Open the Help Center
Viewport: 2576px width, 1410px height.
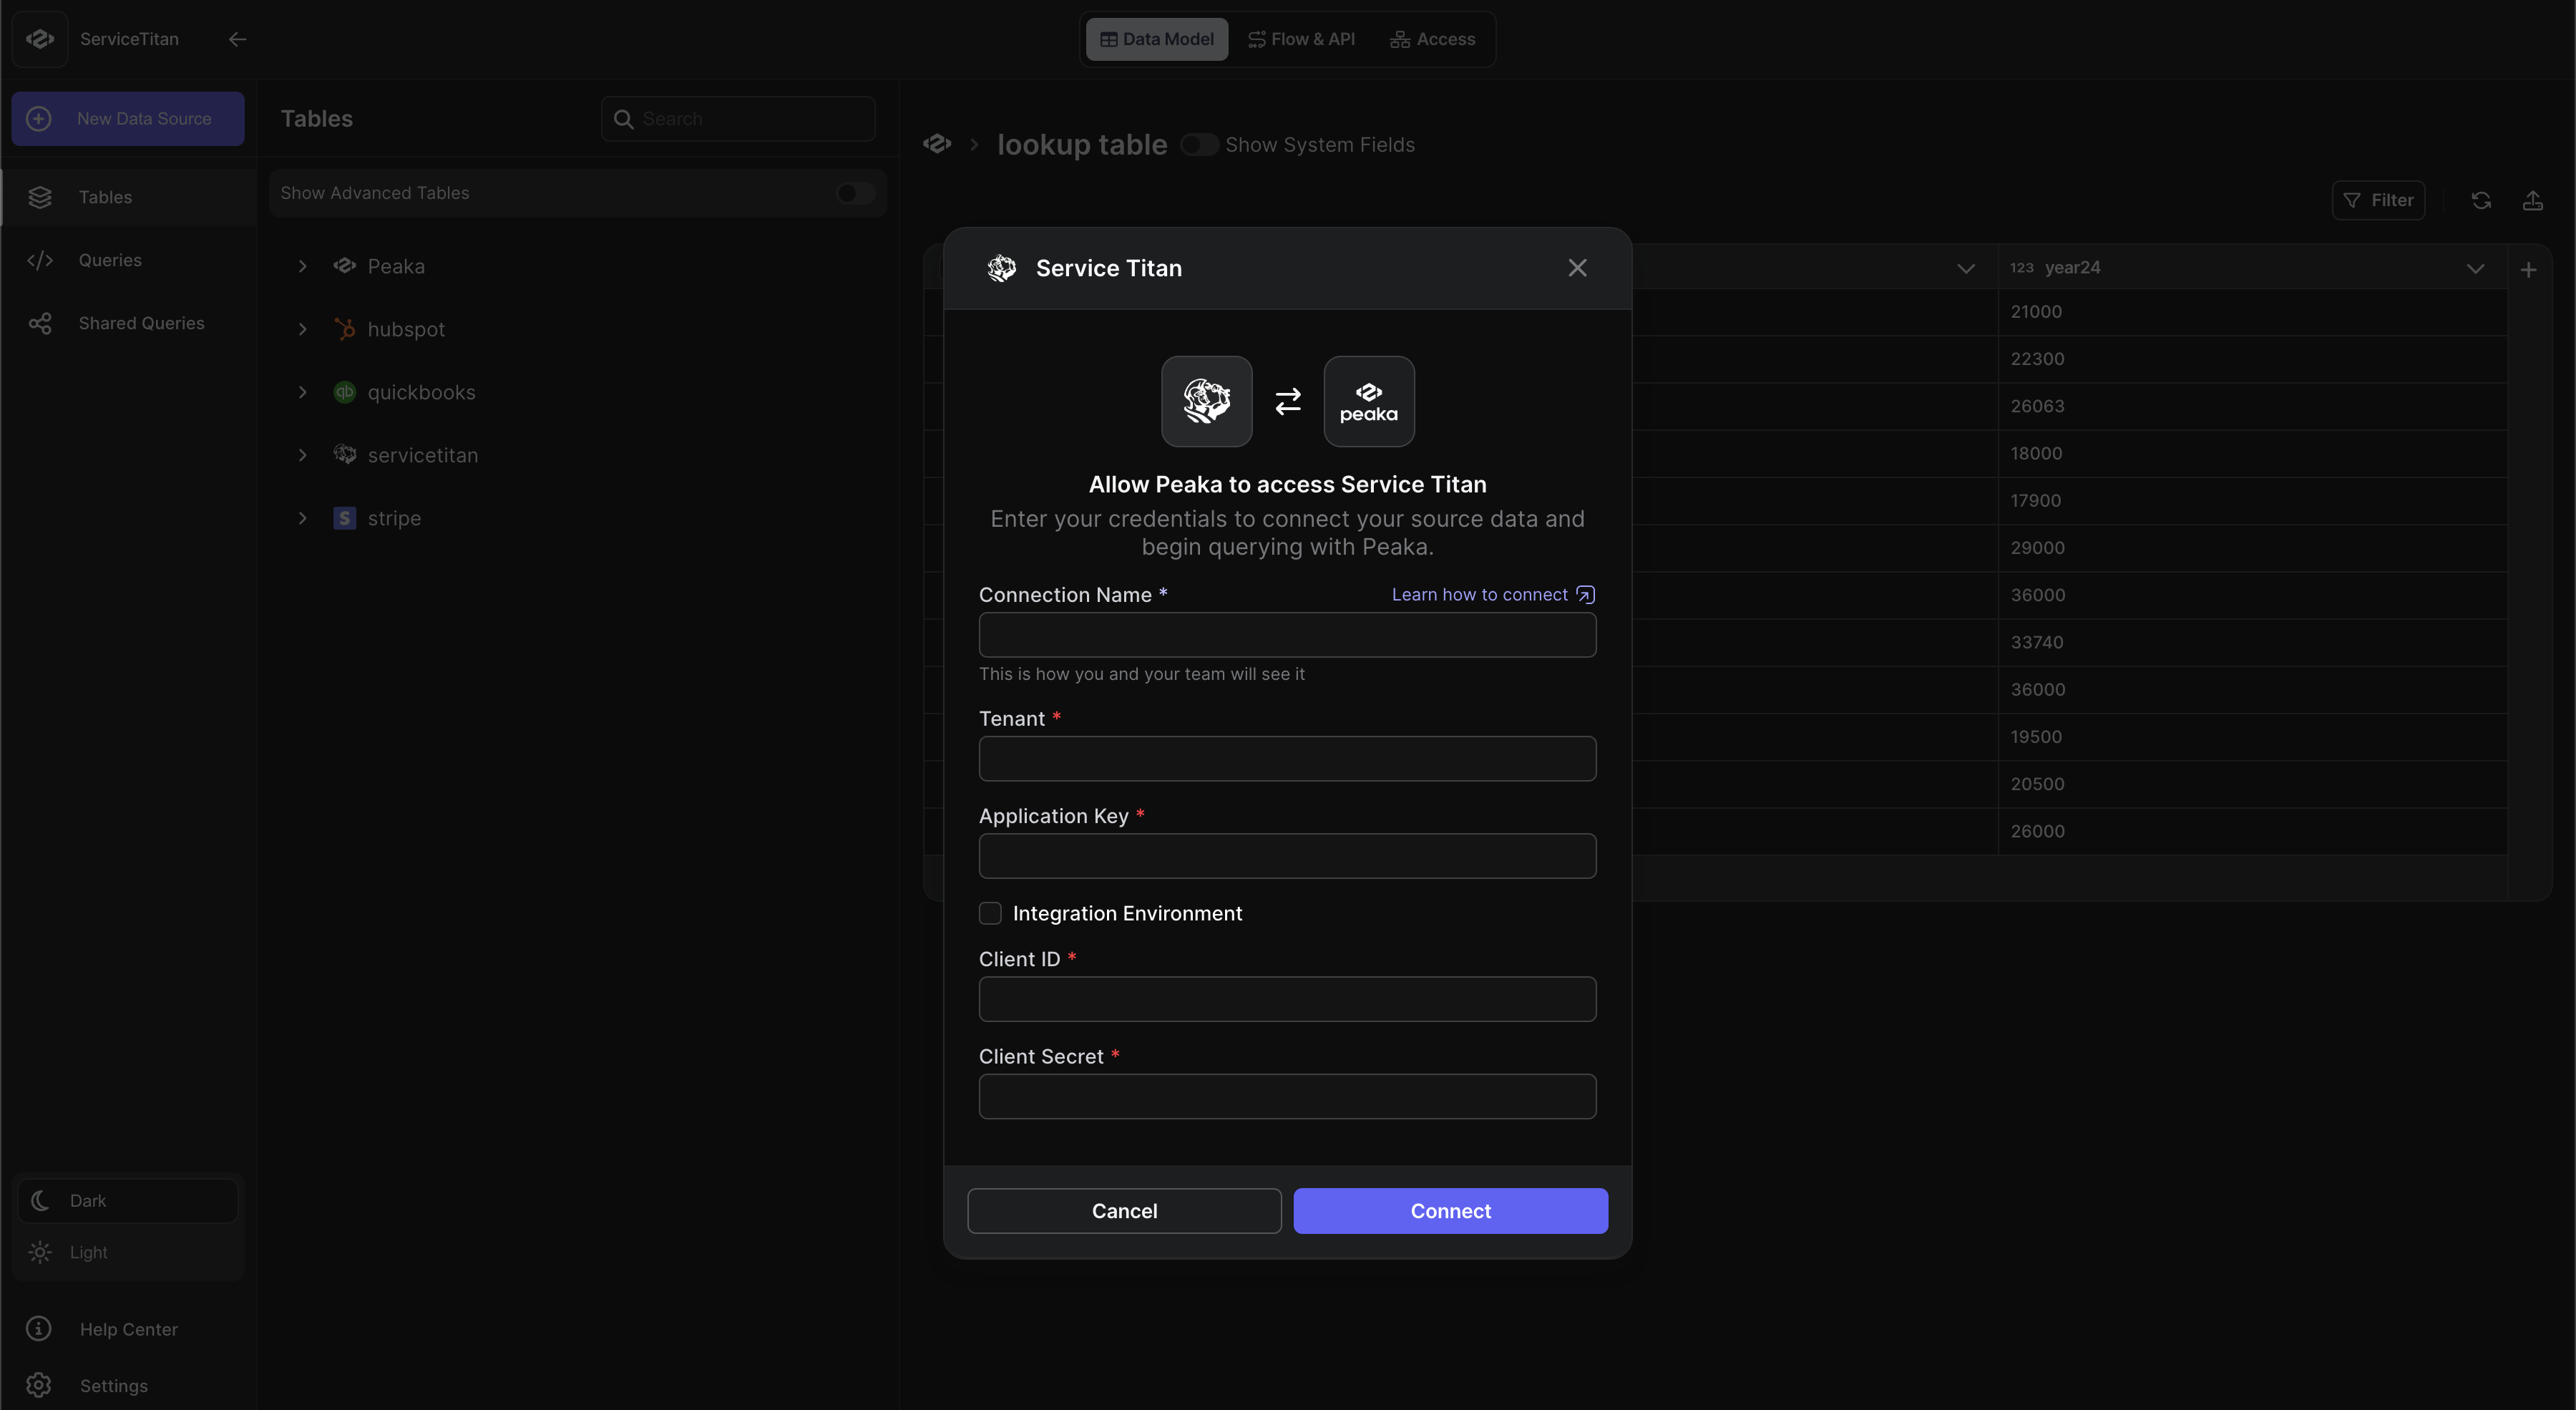coord(129,1328)
